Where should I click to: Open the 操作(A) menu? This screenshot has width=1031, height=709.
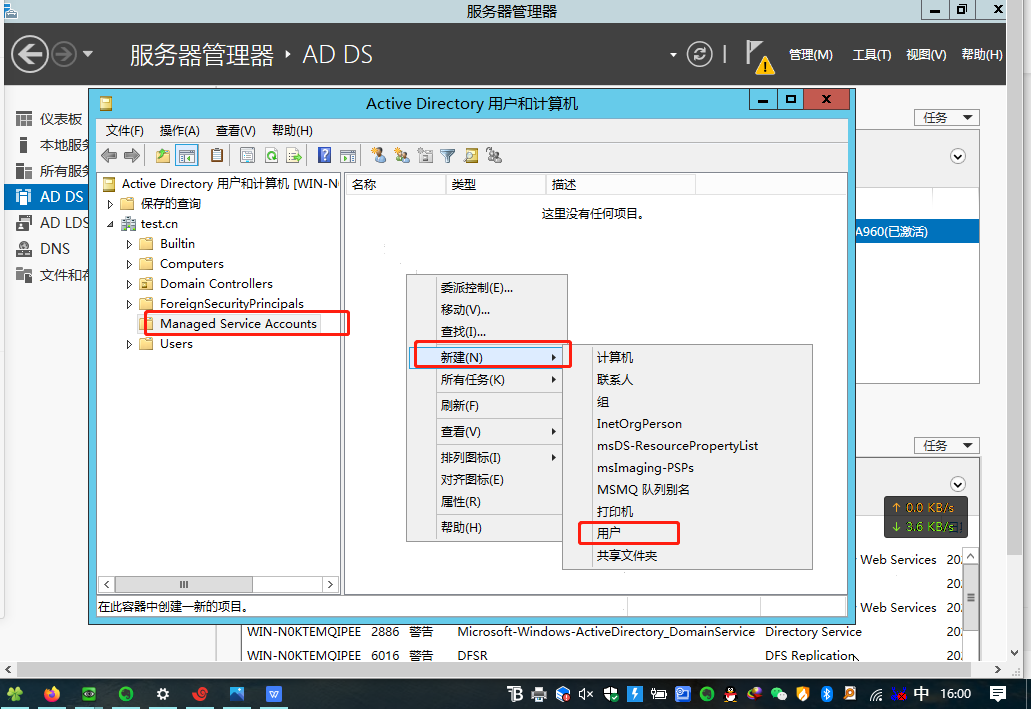[x=180, y=131]
